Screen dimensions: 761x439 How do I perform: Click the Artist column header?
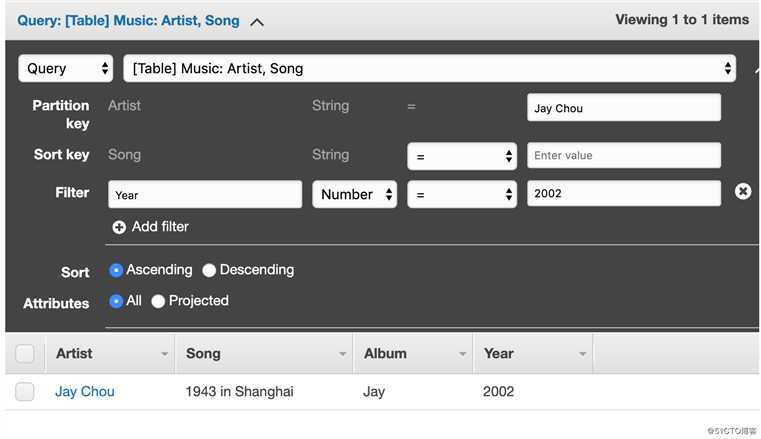tap(110, 354)
